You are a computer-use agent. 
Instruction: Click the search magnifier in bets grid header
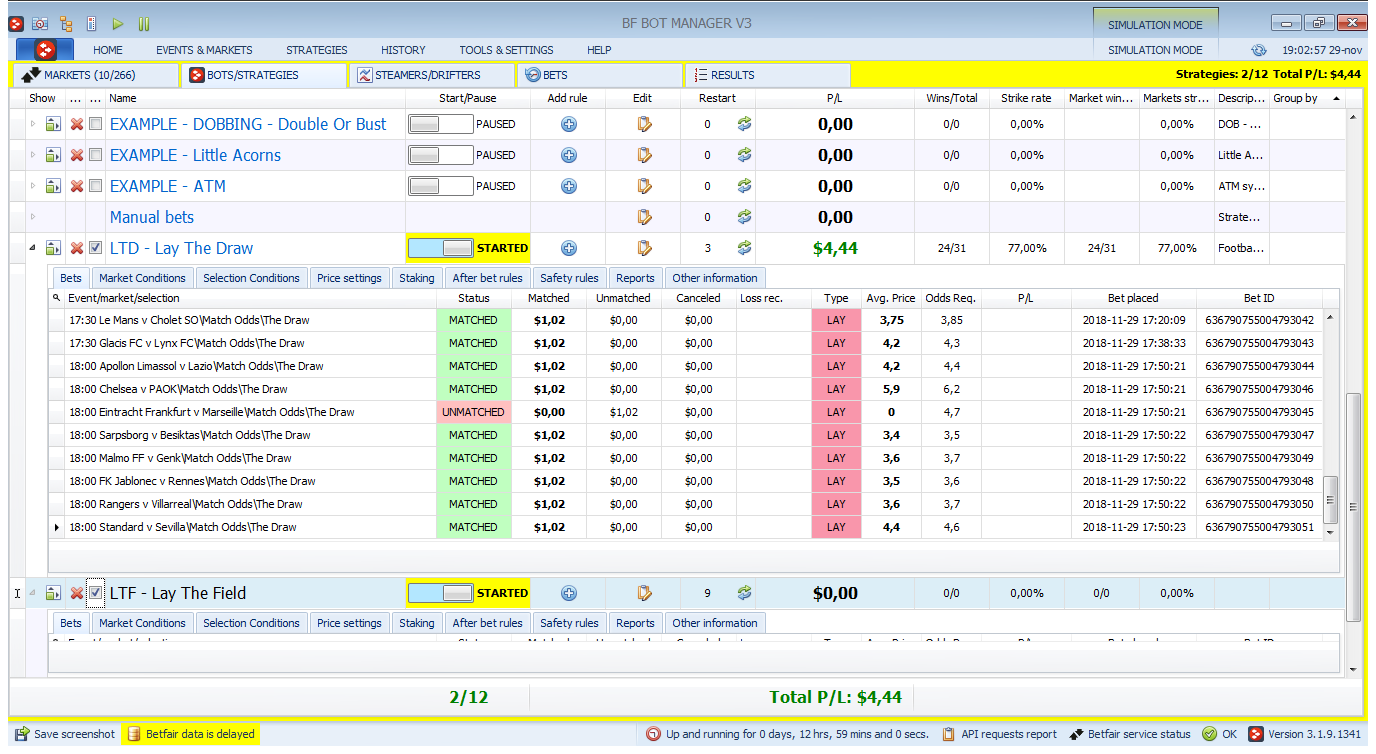pos(57,298)
